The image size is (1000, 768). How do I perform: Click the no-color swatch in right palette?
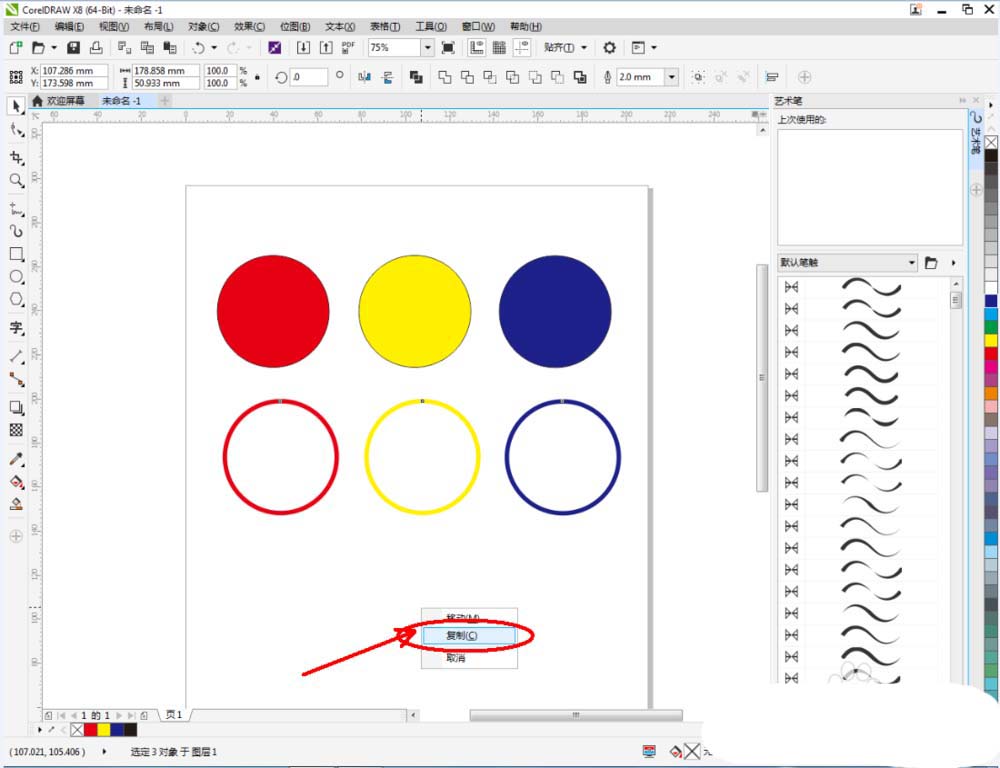point(991,142)
